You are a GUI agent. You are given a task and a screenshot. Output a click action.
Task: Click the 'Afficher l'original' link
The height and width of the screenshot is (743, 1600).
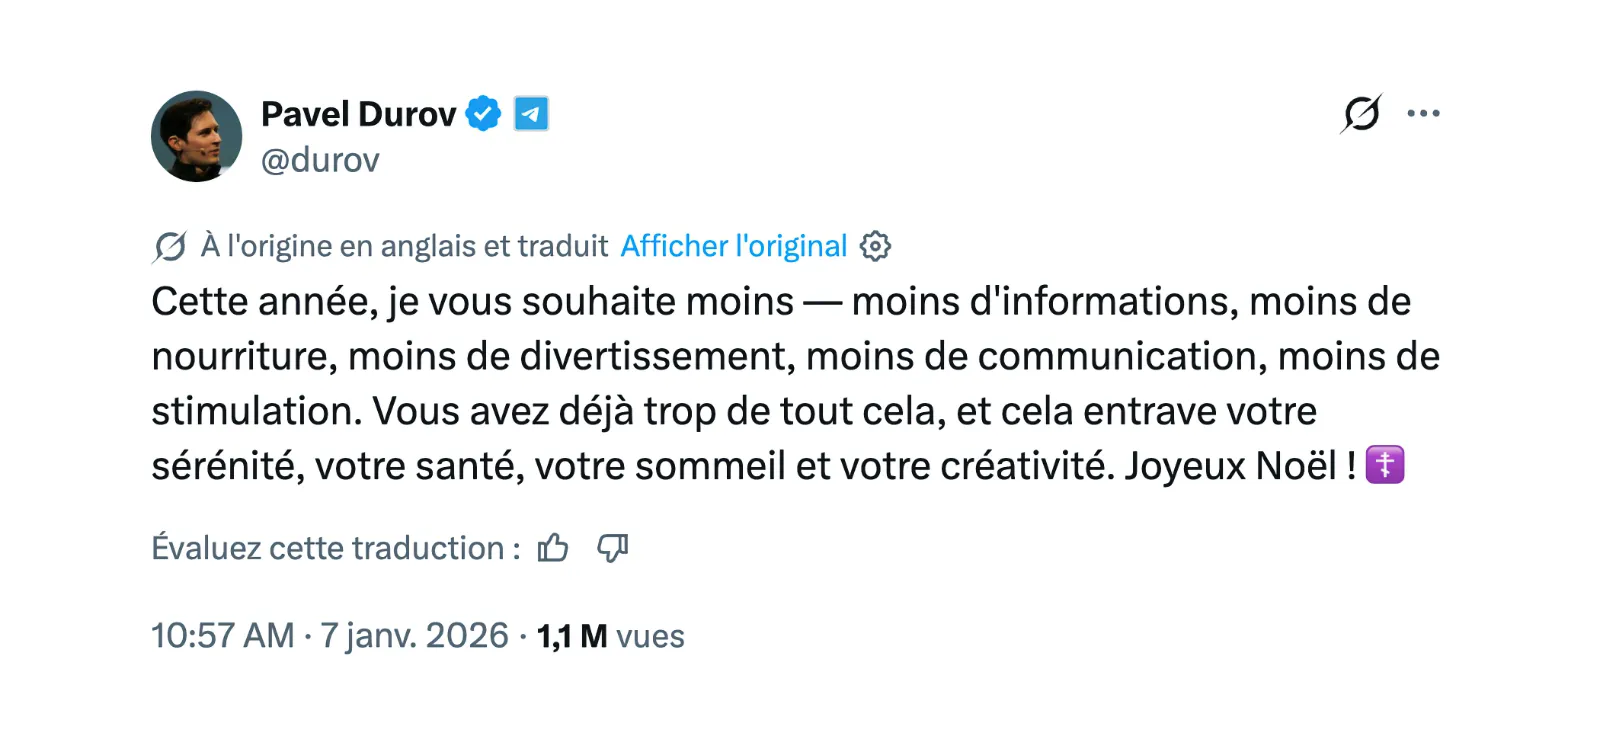[x=734, y=246]
